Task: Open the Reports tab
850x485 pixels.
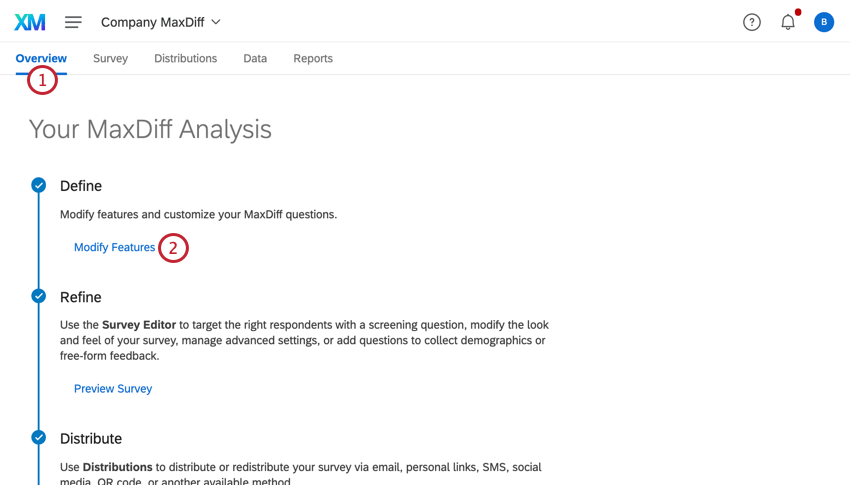Action: [313, 58]
